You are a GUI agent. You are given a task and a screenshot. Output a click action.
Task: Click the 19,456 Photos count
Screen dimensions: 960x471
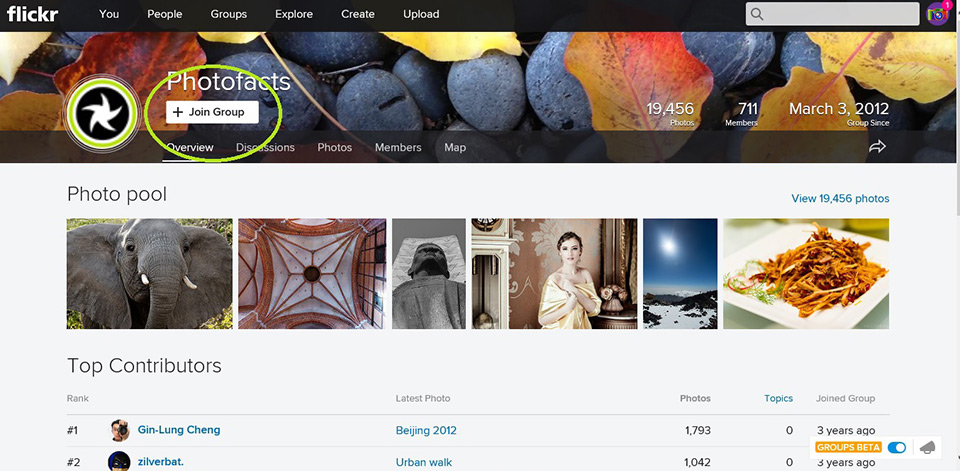click(x=670, y=113)
